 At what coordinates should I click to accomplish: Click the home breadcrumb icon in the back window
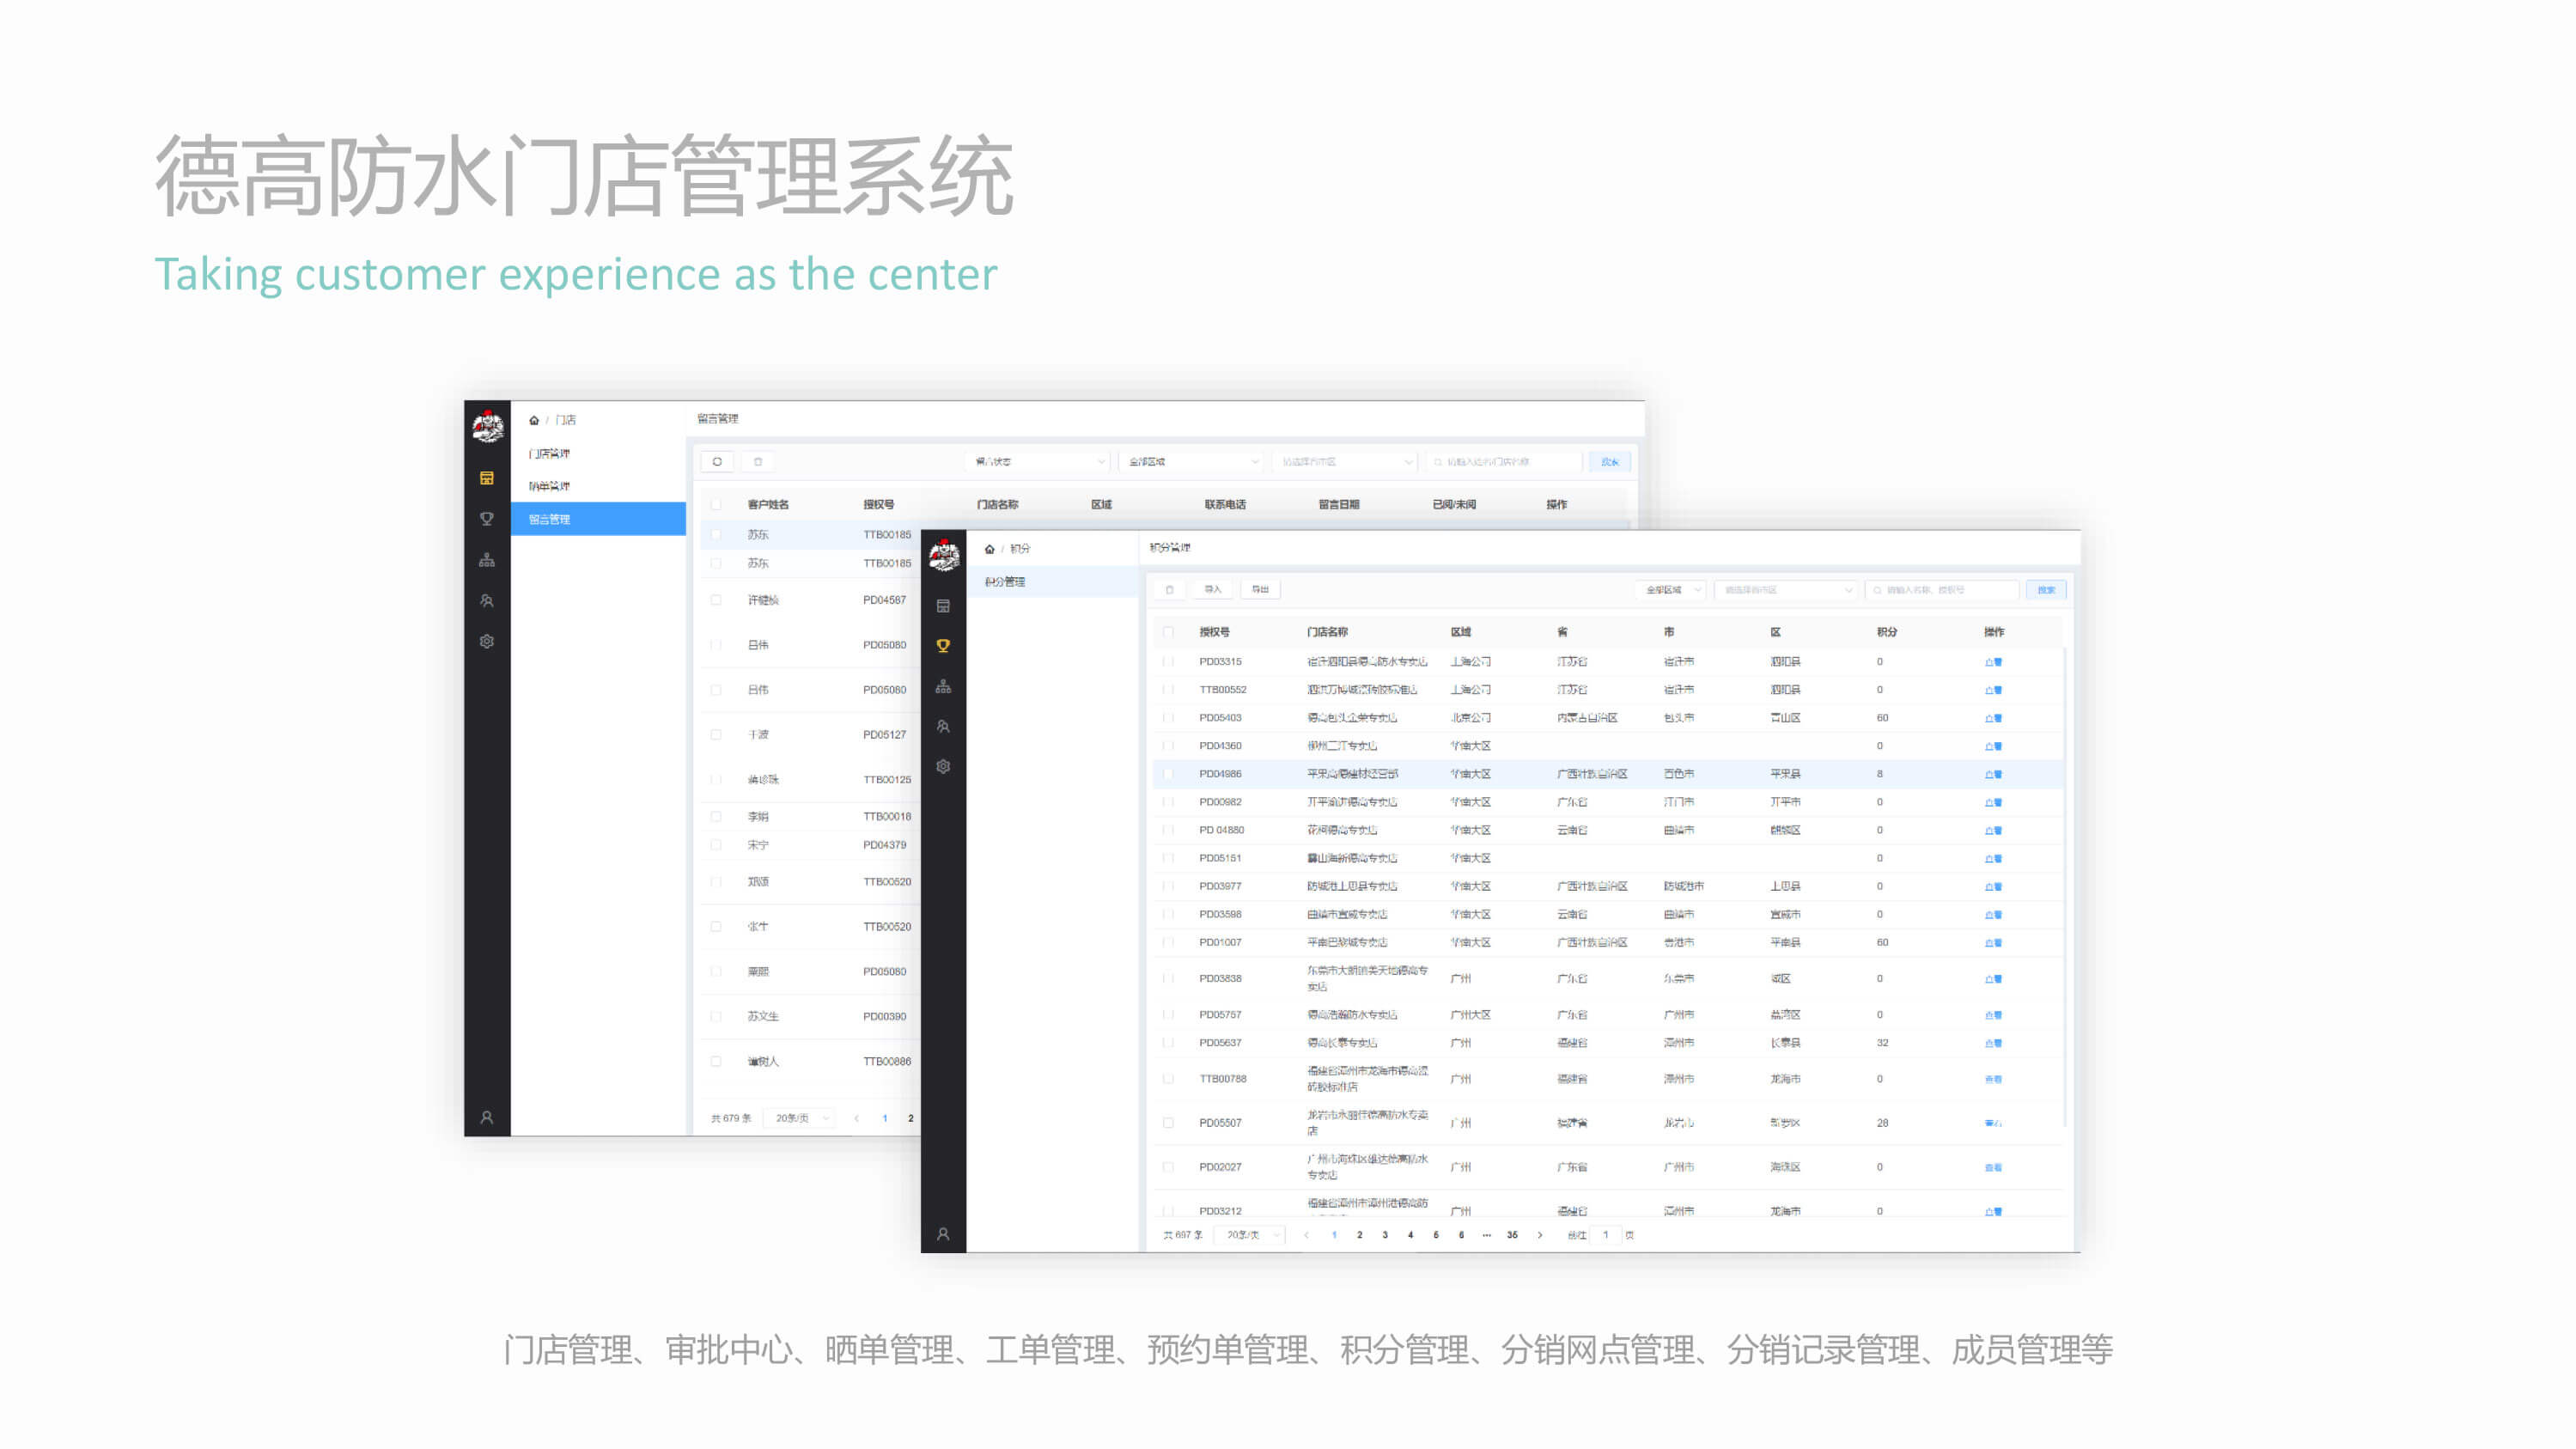(534, 420)
